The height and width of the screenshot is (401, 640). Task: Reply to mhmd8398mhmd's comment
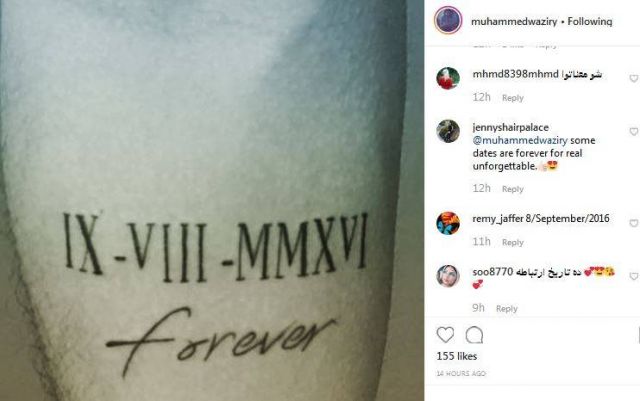click(x=513, y=98)
